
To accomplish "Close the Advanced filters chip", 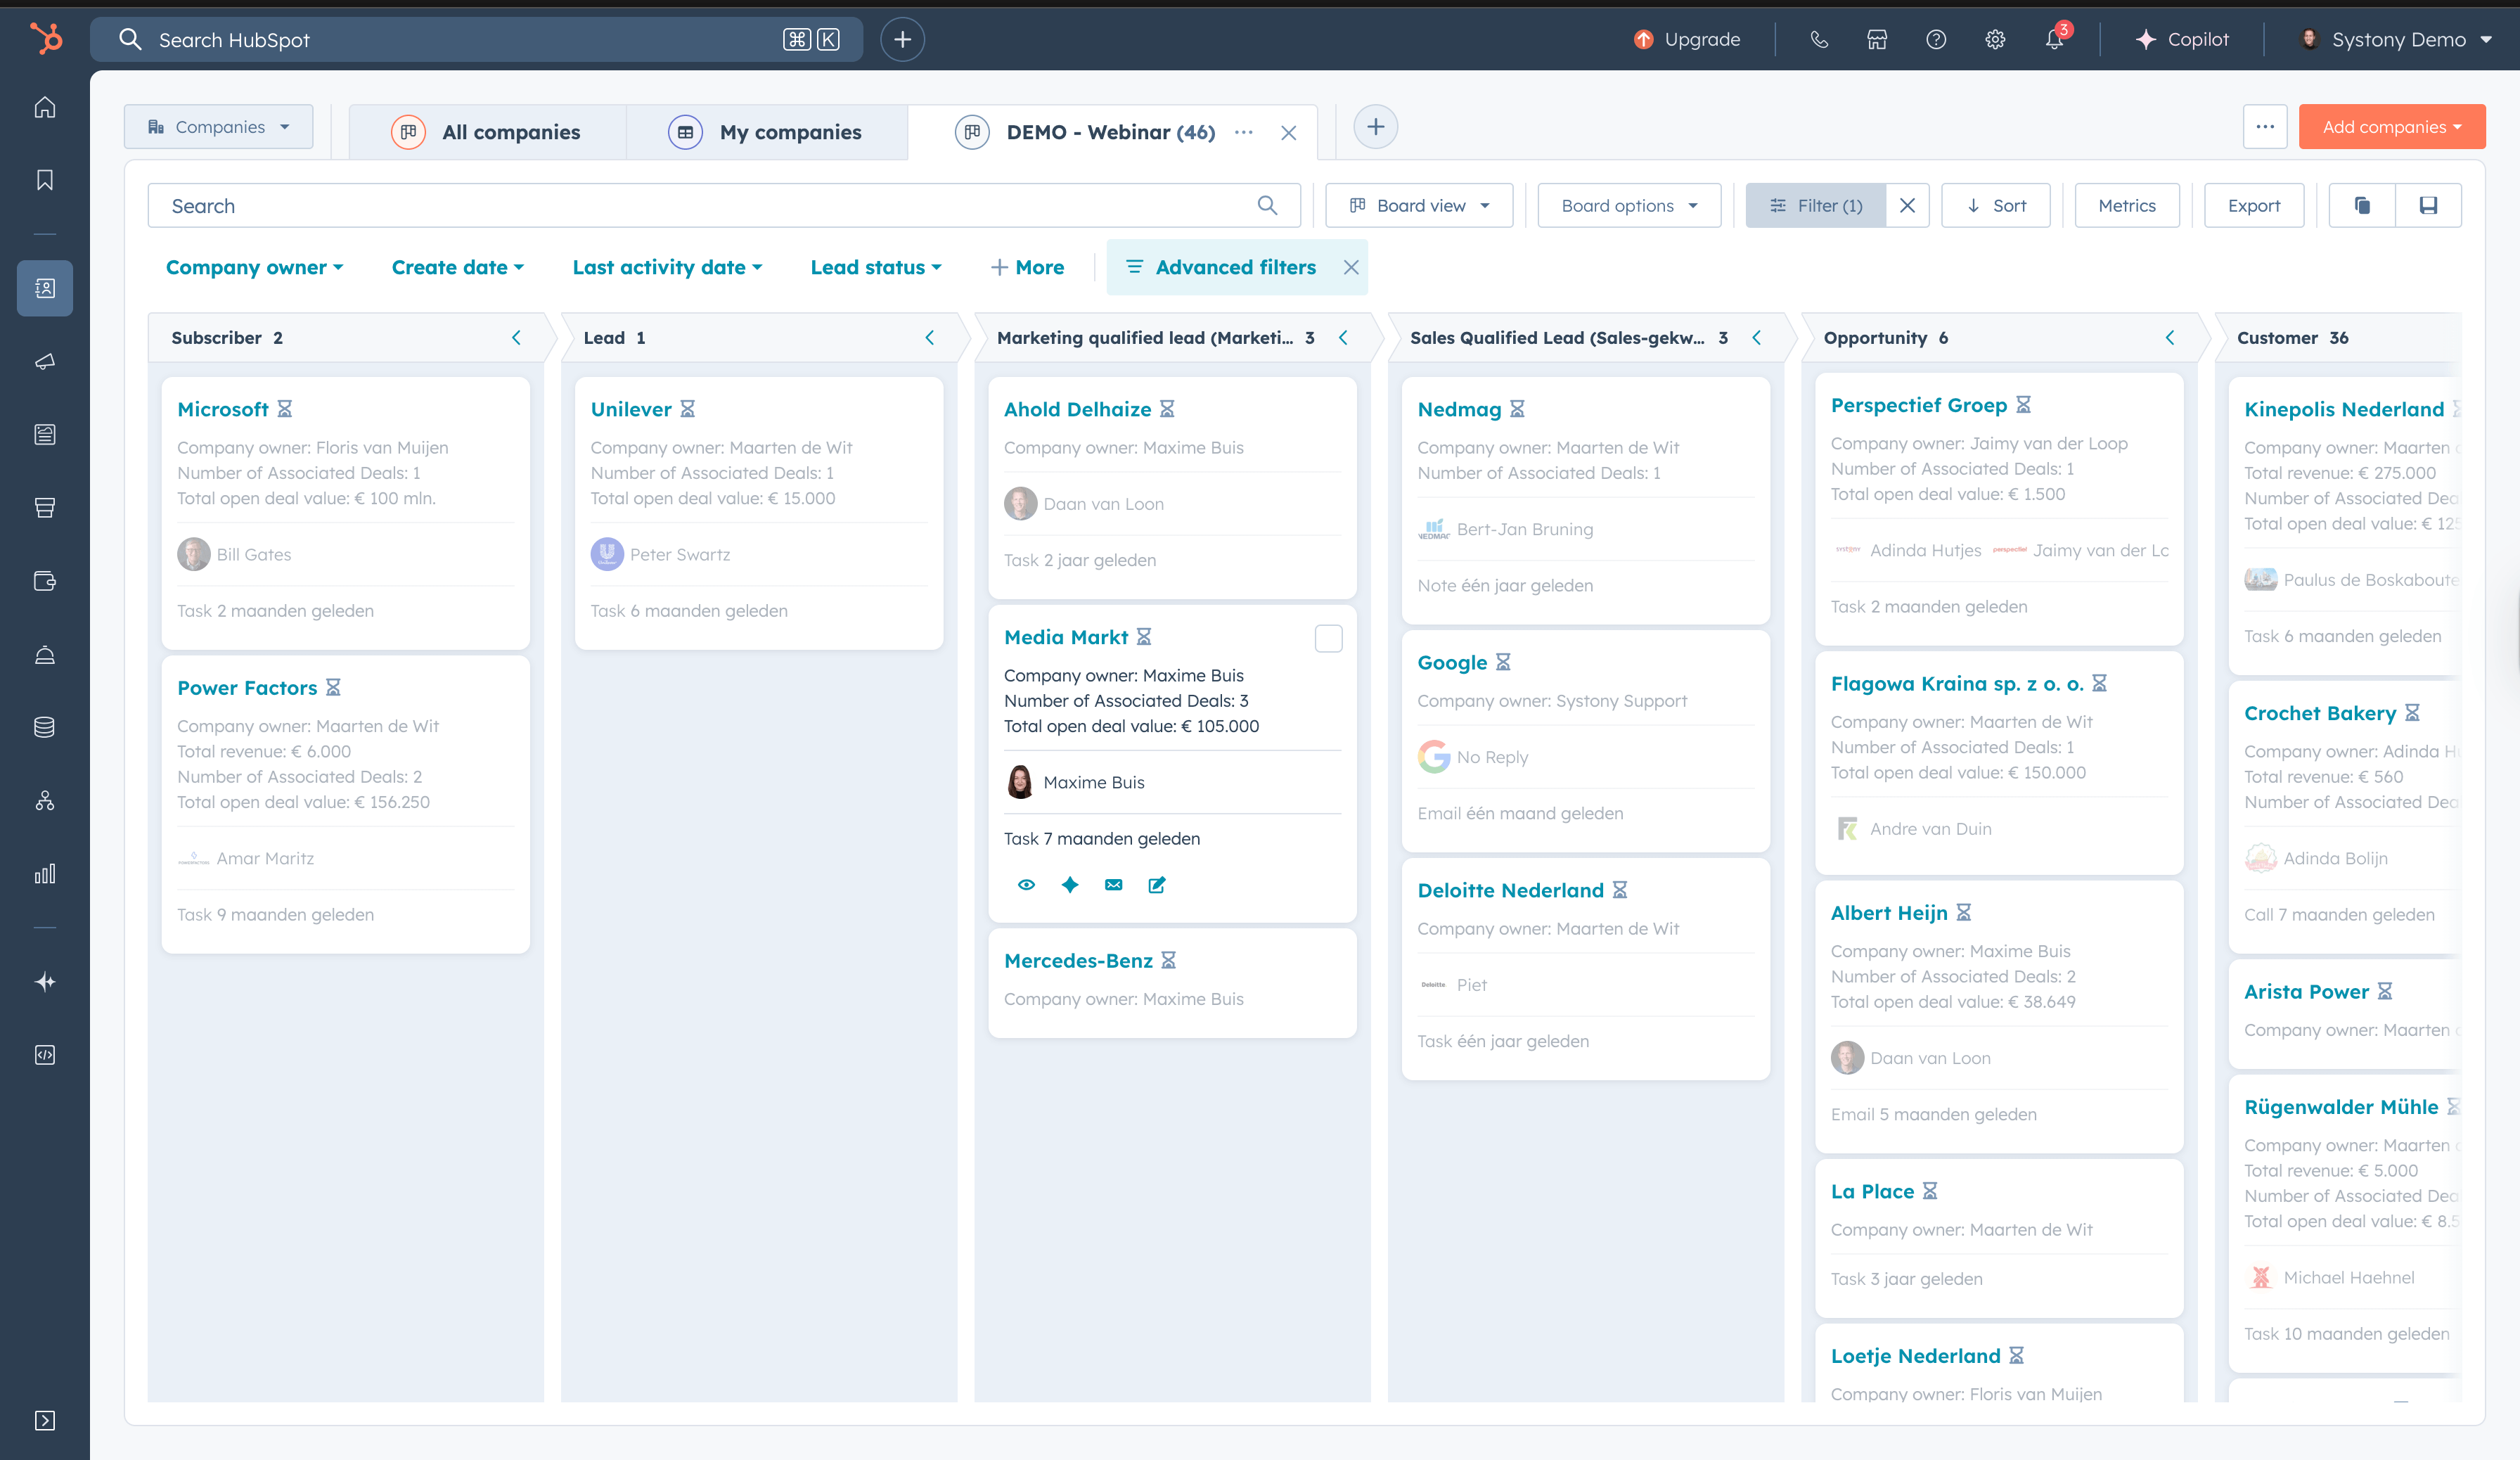I will (1351, 267).
